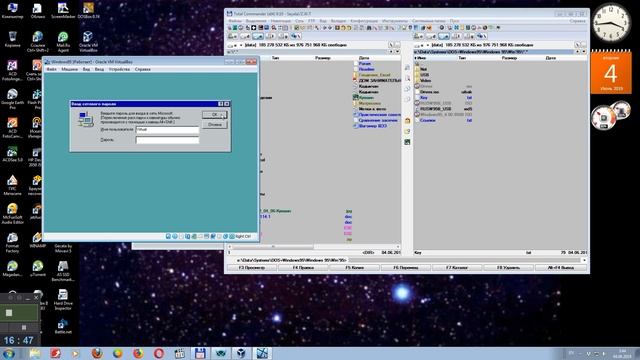Open the right panel directory history dropdown arrow
The image size is (640, 360).
(584, 52)
